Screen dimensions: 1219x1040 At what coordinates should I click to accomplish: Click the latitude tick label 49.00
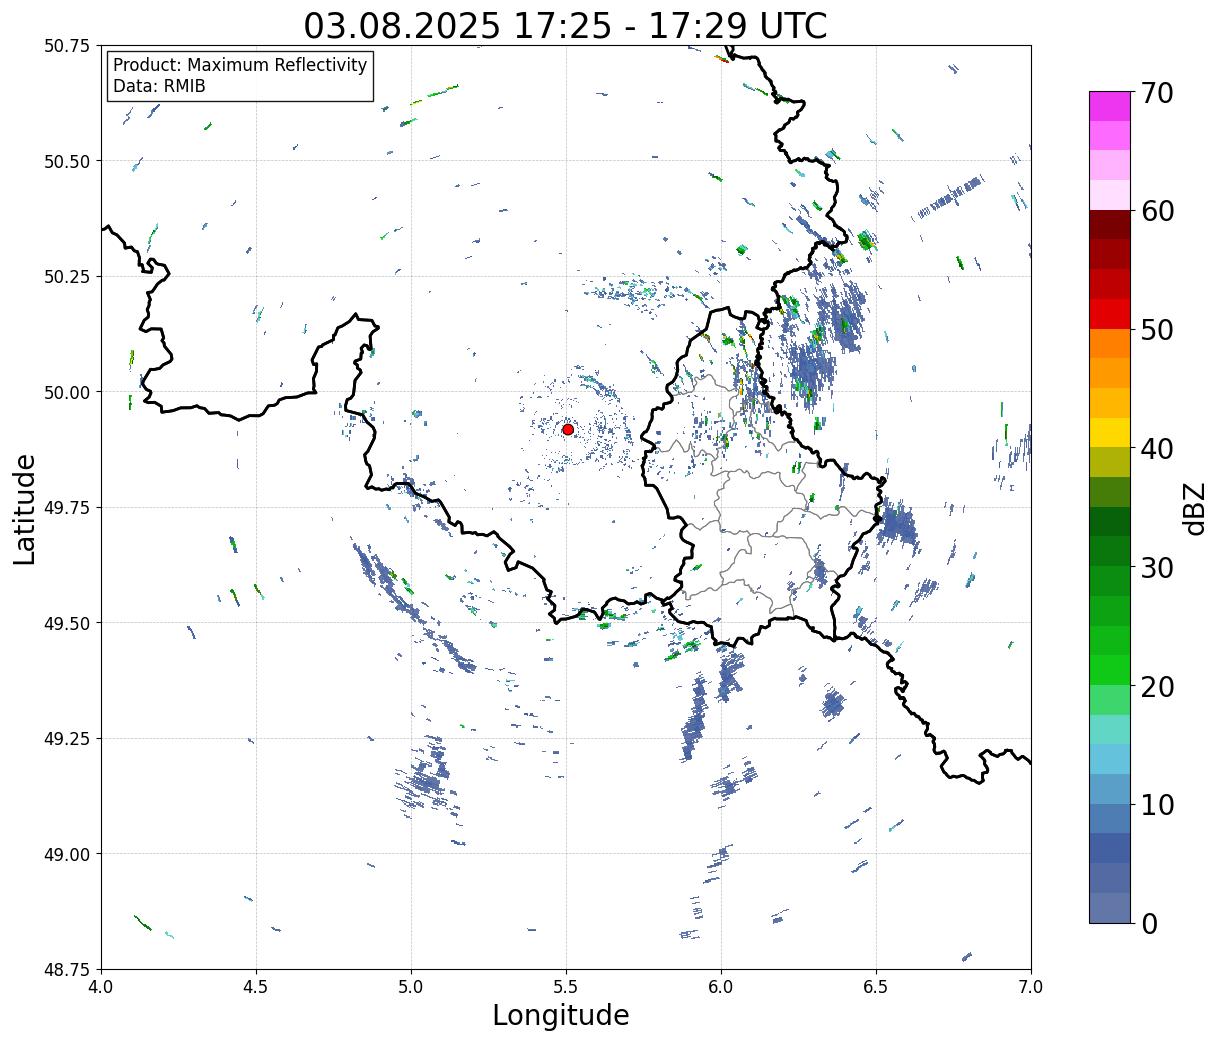tap(66, 854)
